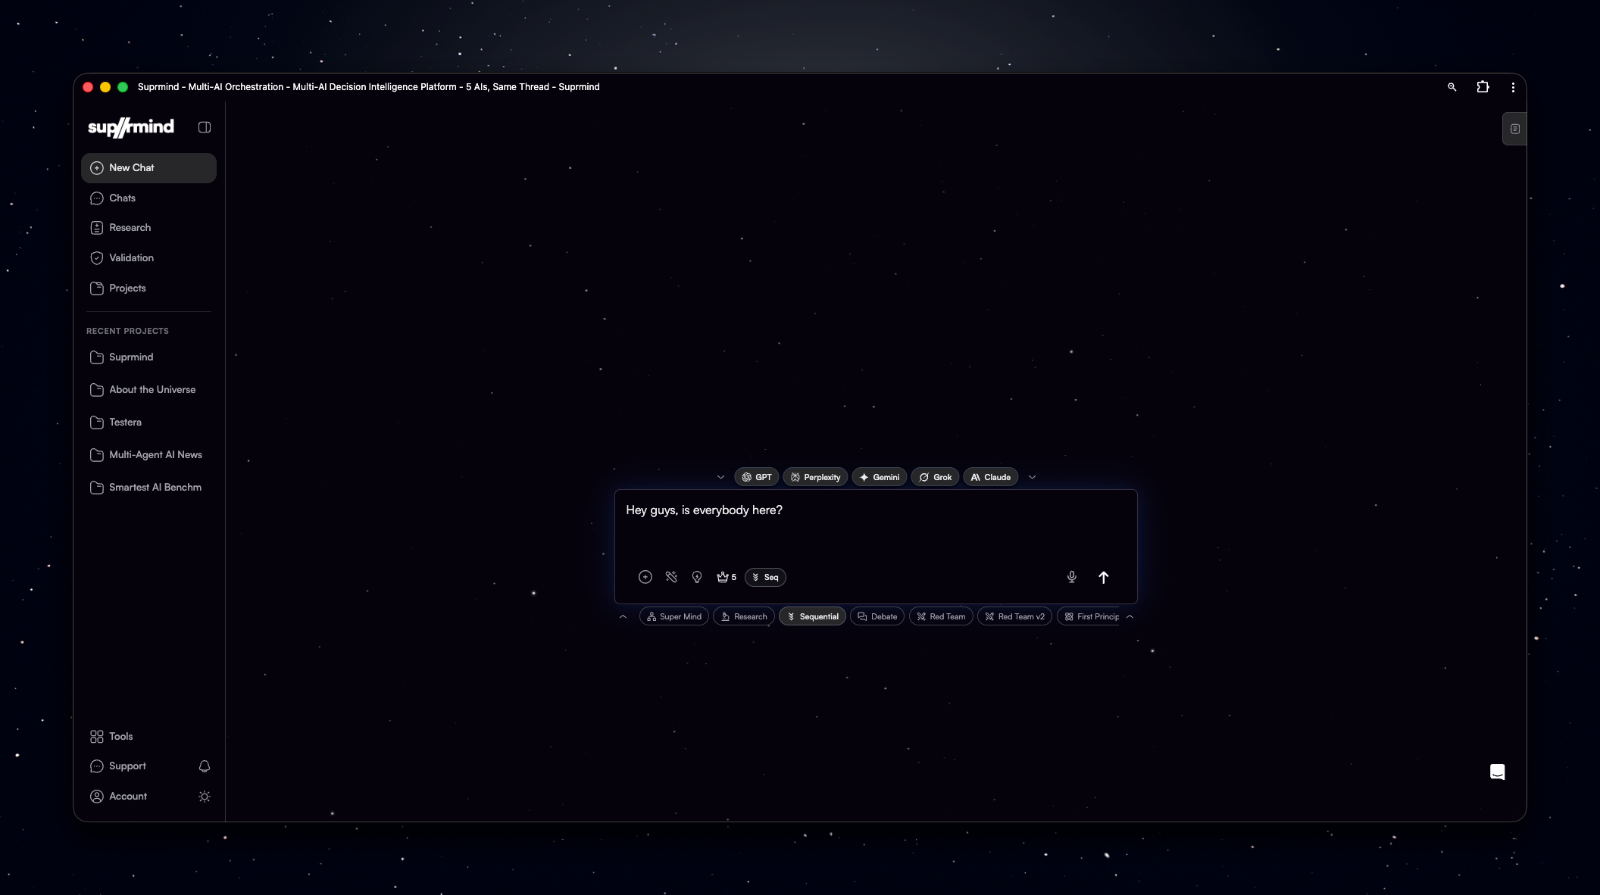Select the First Princip mode

[x=1091, y=617]
